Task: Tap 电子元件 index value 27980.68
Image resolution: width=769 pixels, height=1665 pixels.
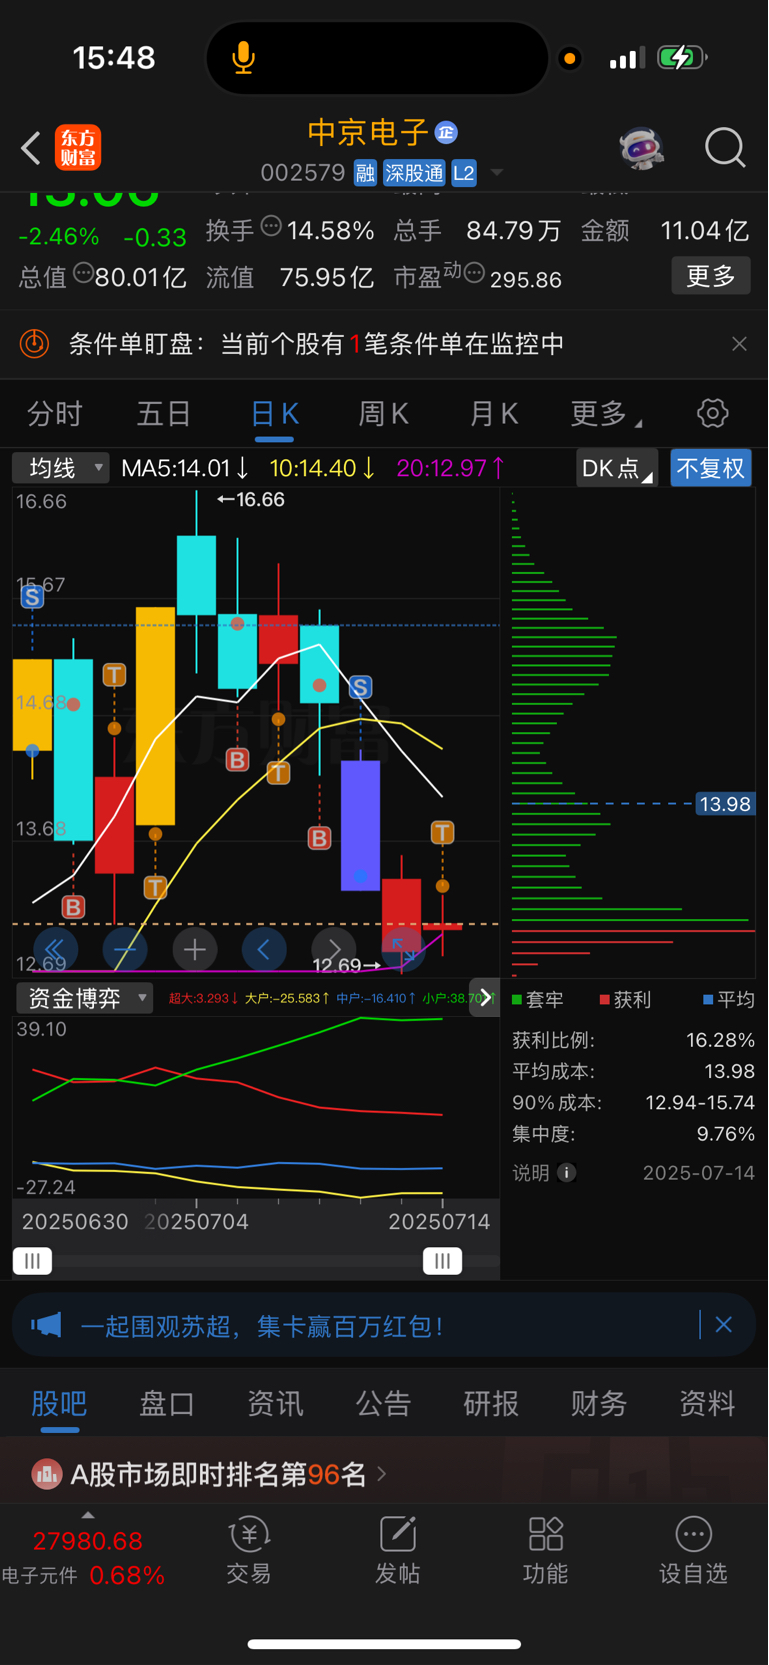Action: pyautogui.click(x=88, y=1541)
